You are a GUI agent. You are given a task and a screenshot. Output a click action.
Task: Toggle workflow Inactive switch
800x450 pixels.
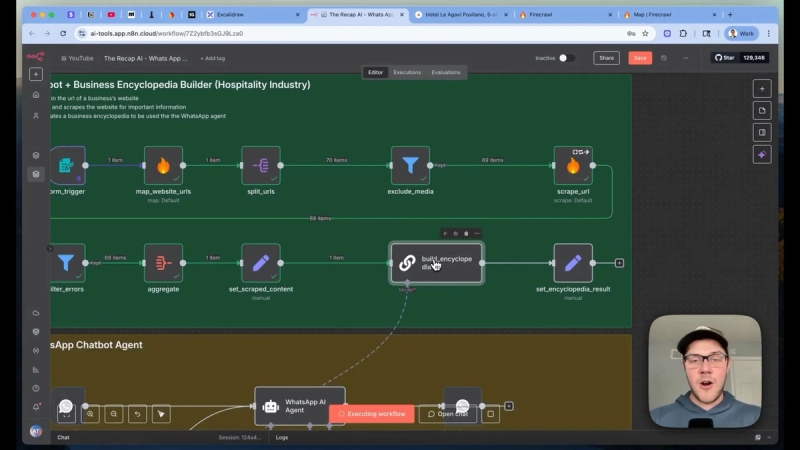(x=567, y=58)
